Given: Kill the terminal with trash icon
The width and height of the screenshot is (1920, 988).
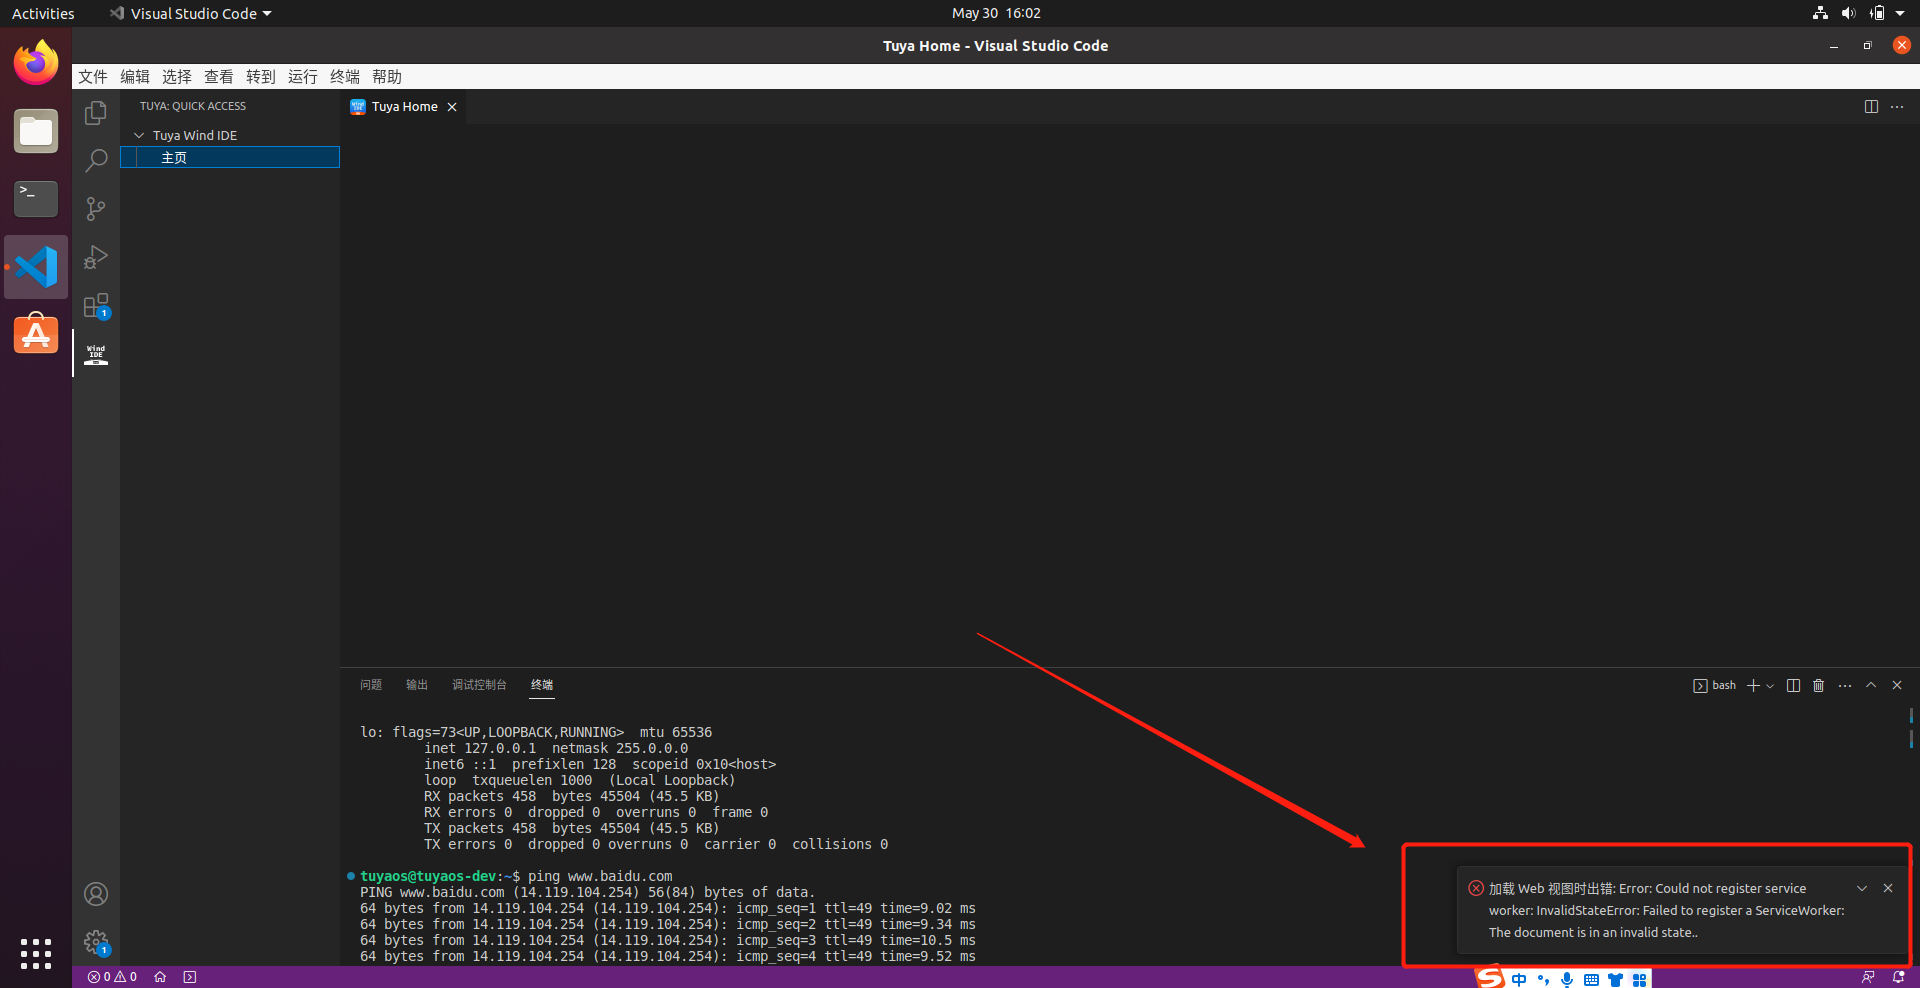Looking at the screenshot, I should (1819, 685).
